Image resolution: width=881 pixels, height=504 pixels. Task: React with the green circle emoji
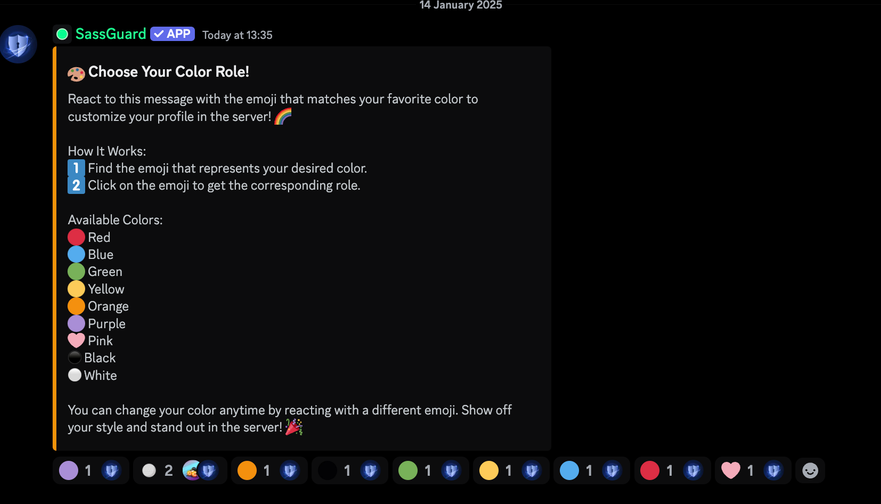pyautogui.click(x=430, y=470)
